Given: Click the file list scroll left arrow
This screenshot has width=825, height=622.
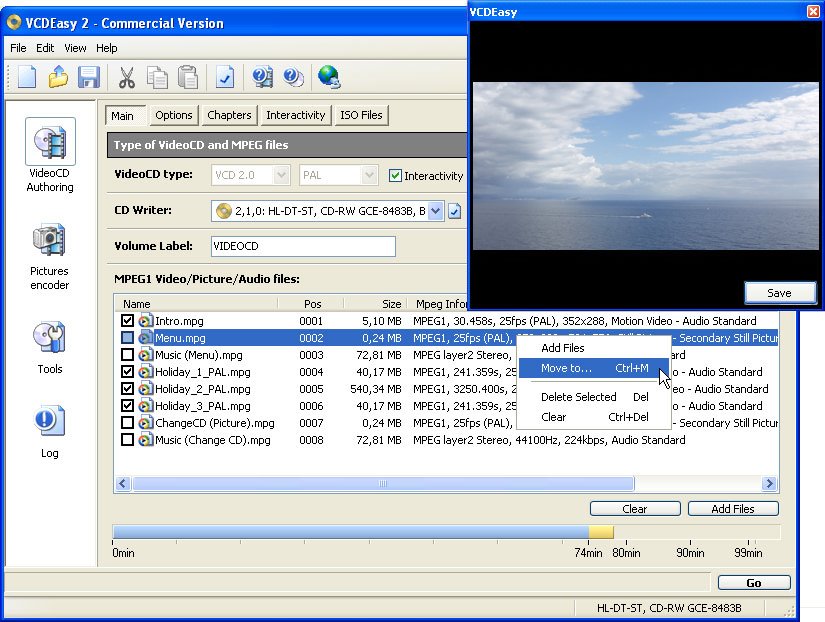Looking at the screenshot, I should coord(123,483).
